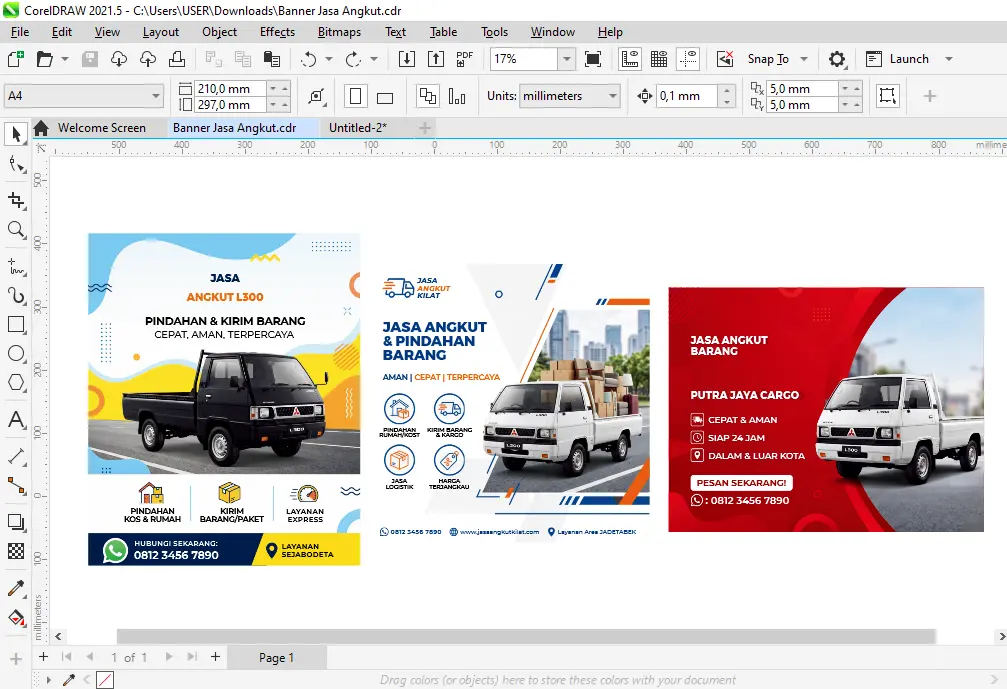Open the Bitmaps menu
The height and width of the screenshot is (689, 1007).
[x=339, y=32]
